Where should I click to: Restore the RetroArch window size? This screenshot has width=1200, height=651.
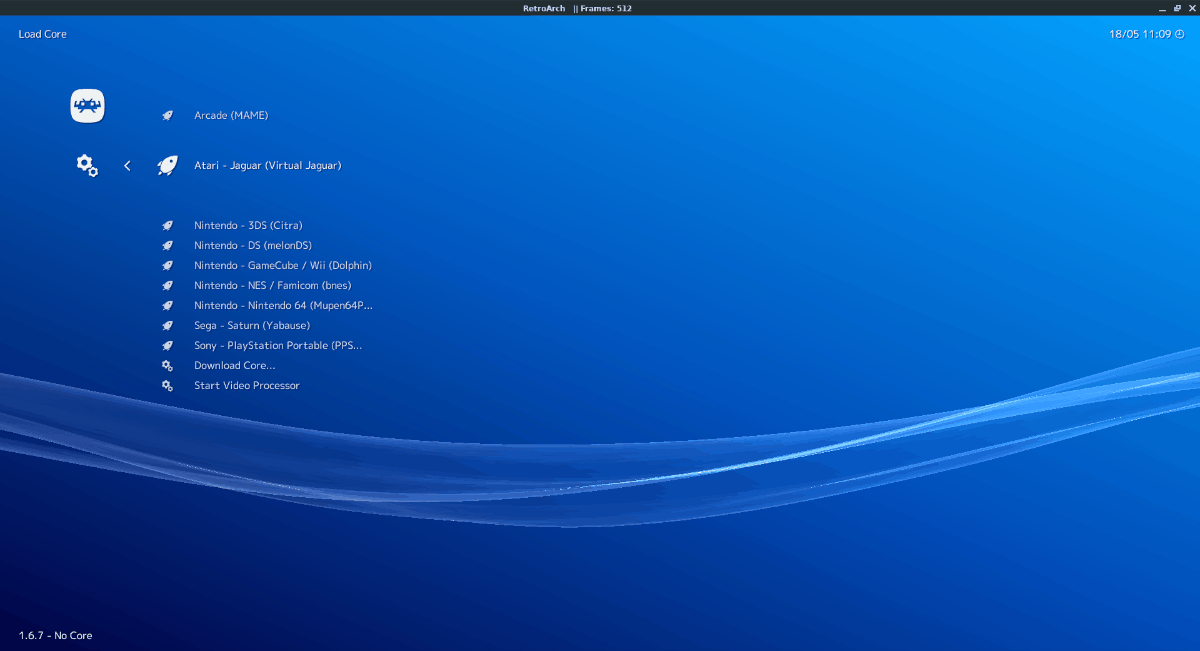coord(1177,8)
